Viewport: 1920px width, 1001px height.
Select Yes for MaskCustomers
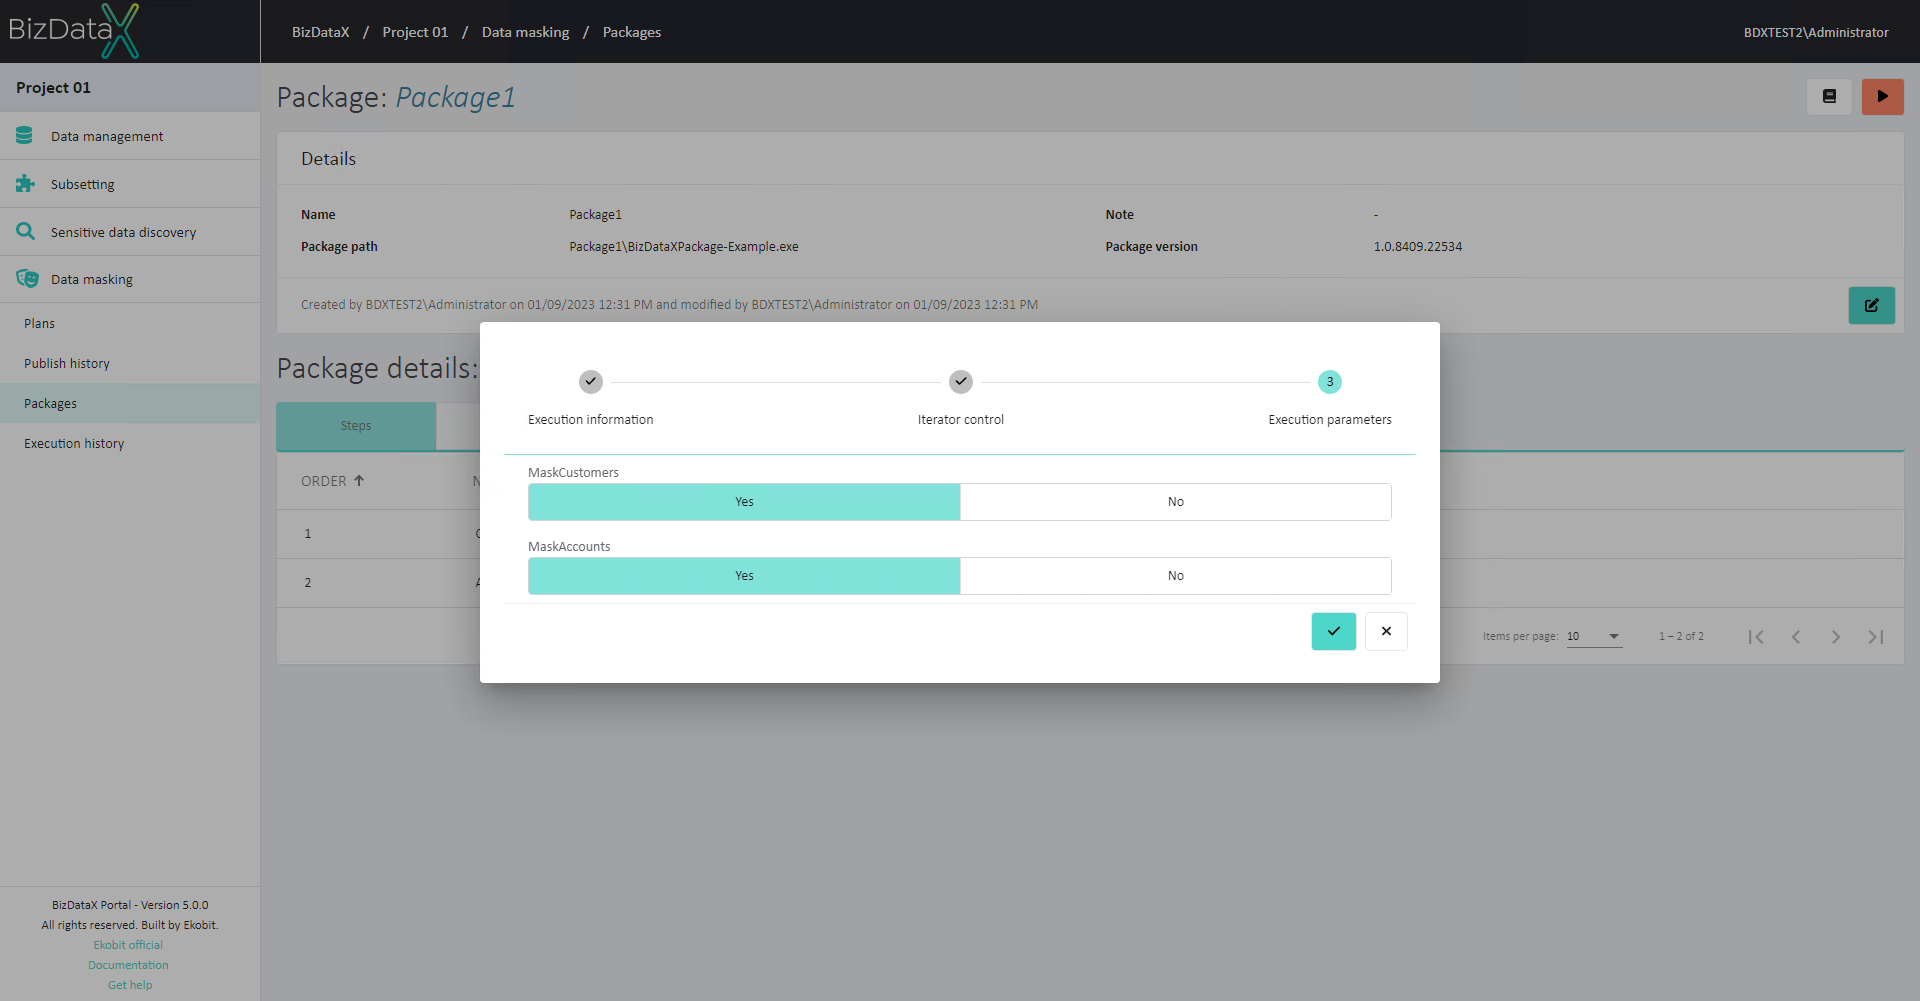tap(744, 502)
